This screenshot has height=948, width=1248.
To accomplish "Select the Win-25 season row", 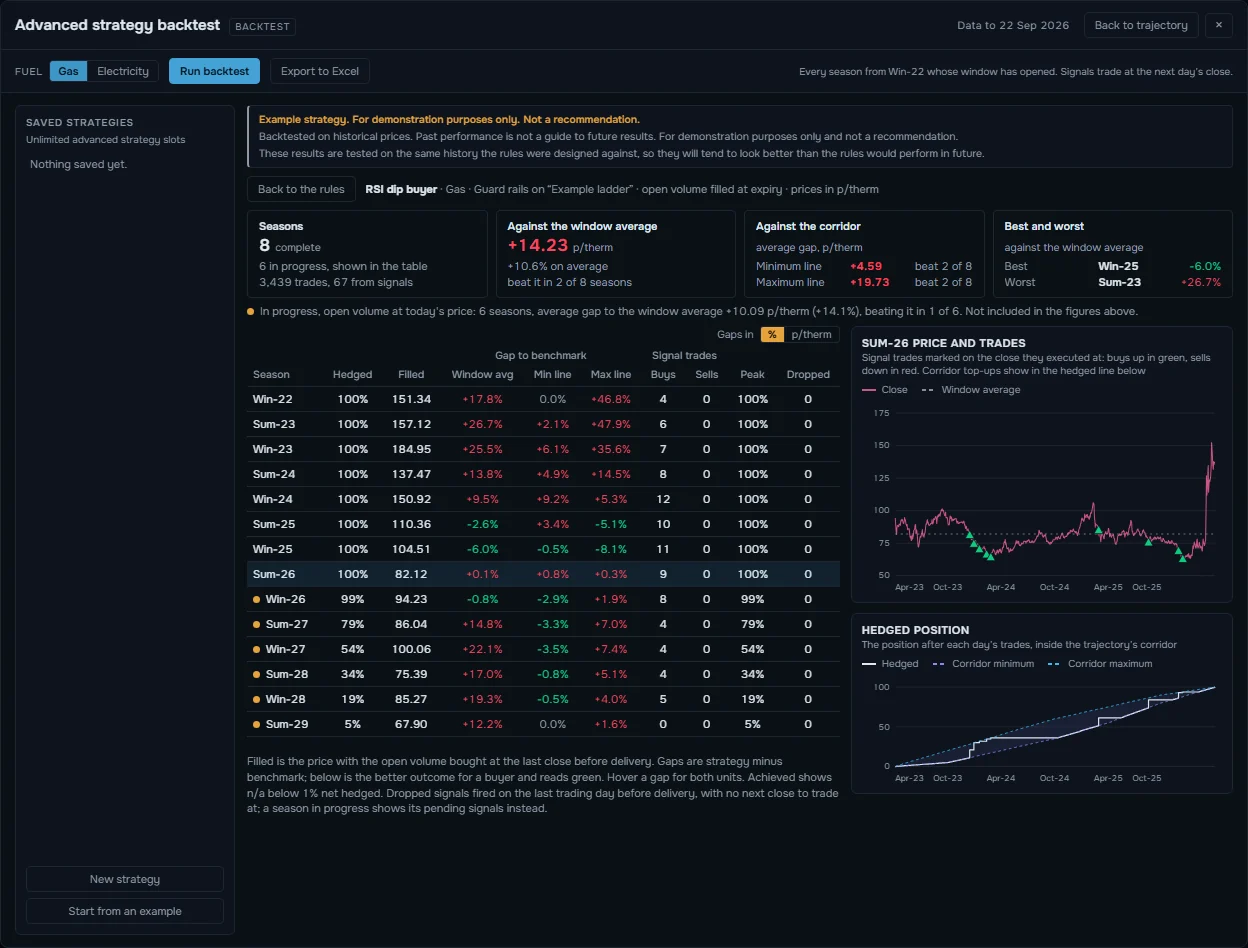I will tap(543, 549).
